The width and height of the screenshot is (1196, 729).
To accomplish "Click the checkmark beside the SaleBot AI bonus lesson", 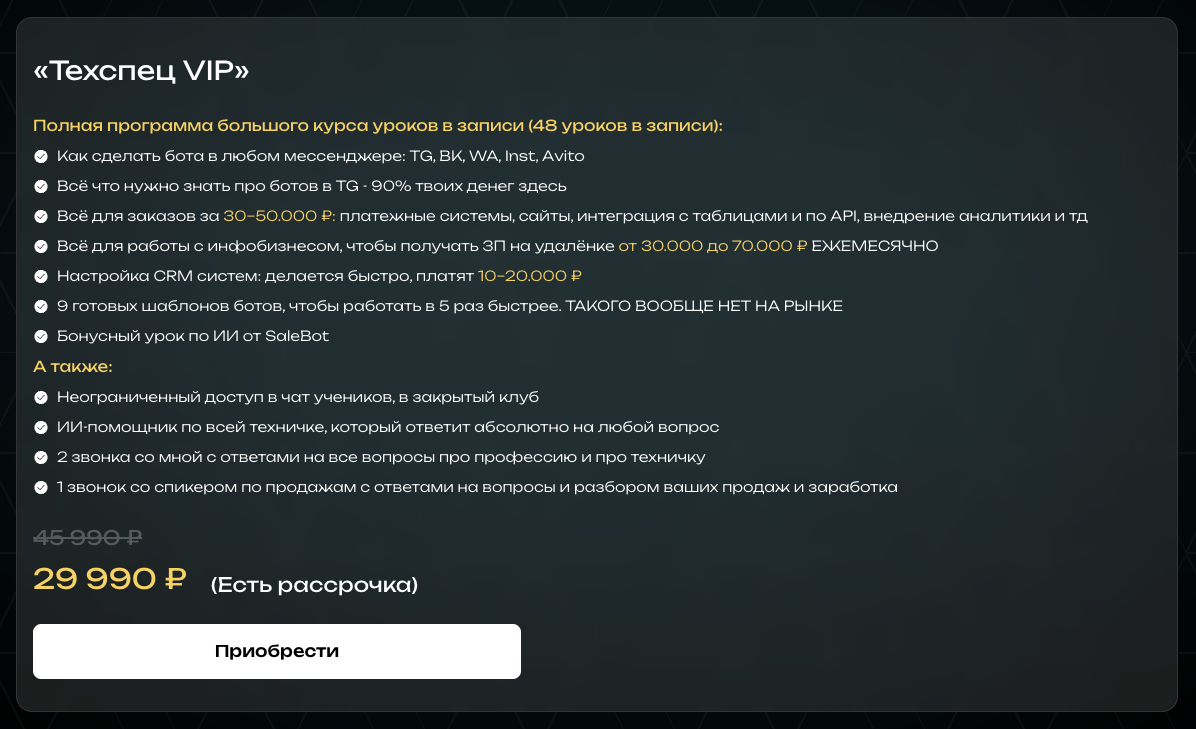I will [x=40, y=336].
